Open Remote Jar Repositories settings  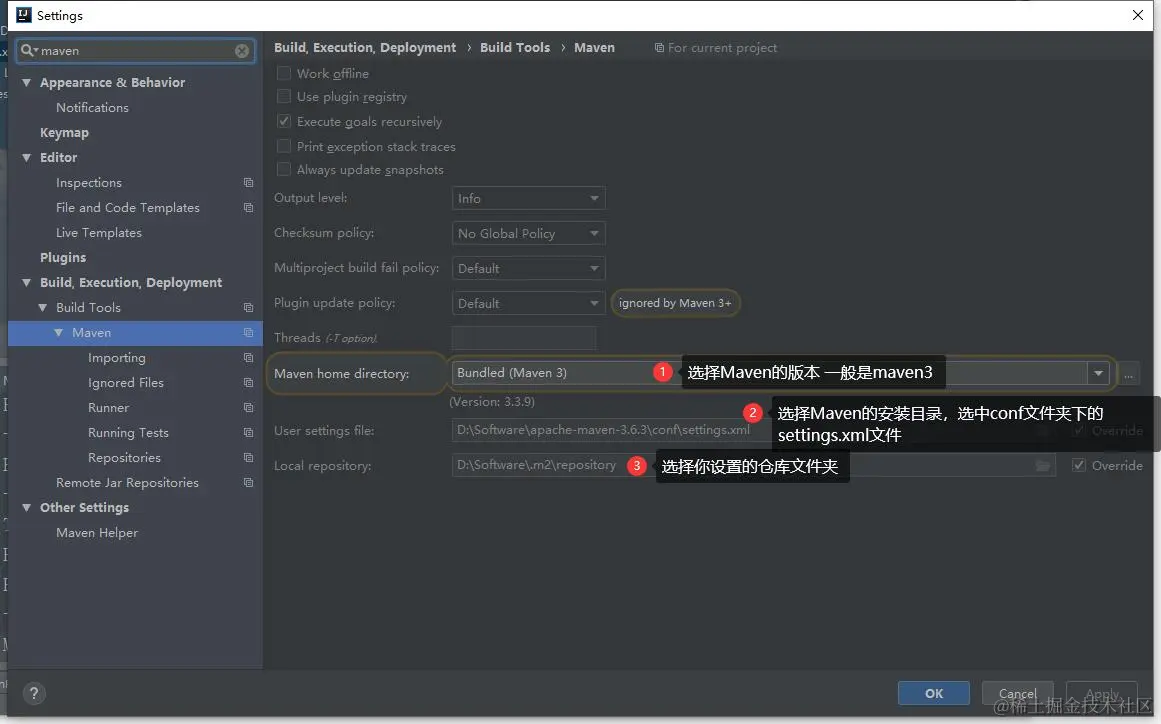pyautogui.click(x=127, y=483)
